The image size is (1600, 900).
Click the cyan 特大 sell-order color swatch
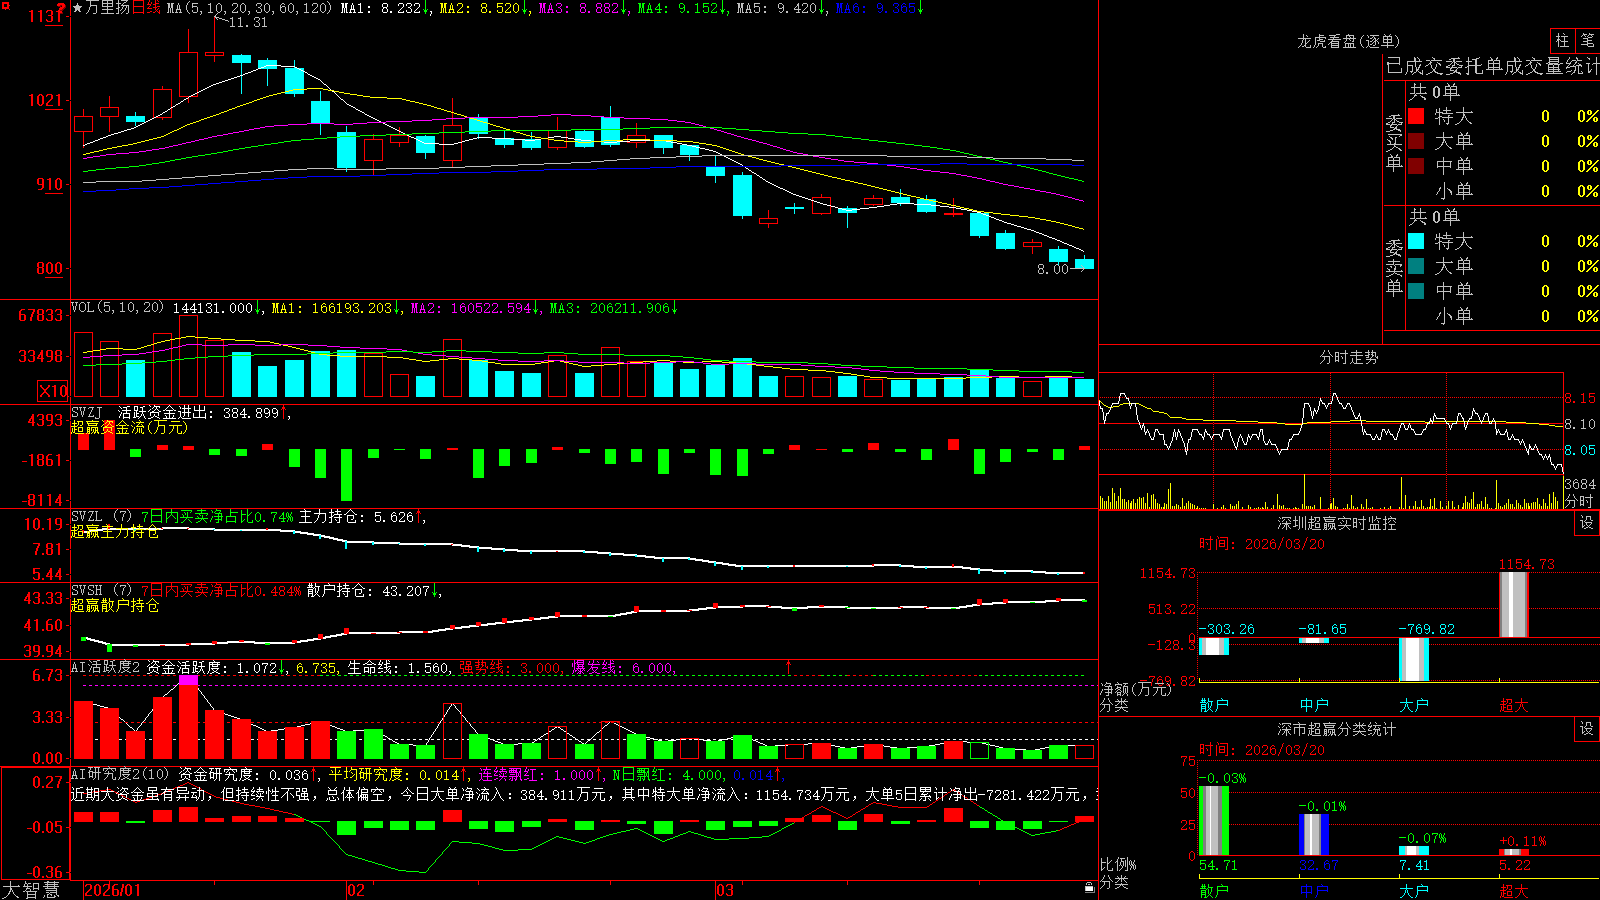pyautogui.click(x=1416, y=241)
